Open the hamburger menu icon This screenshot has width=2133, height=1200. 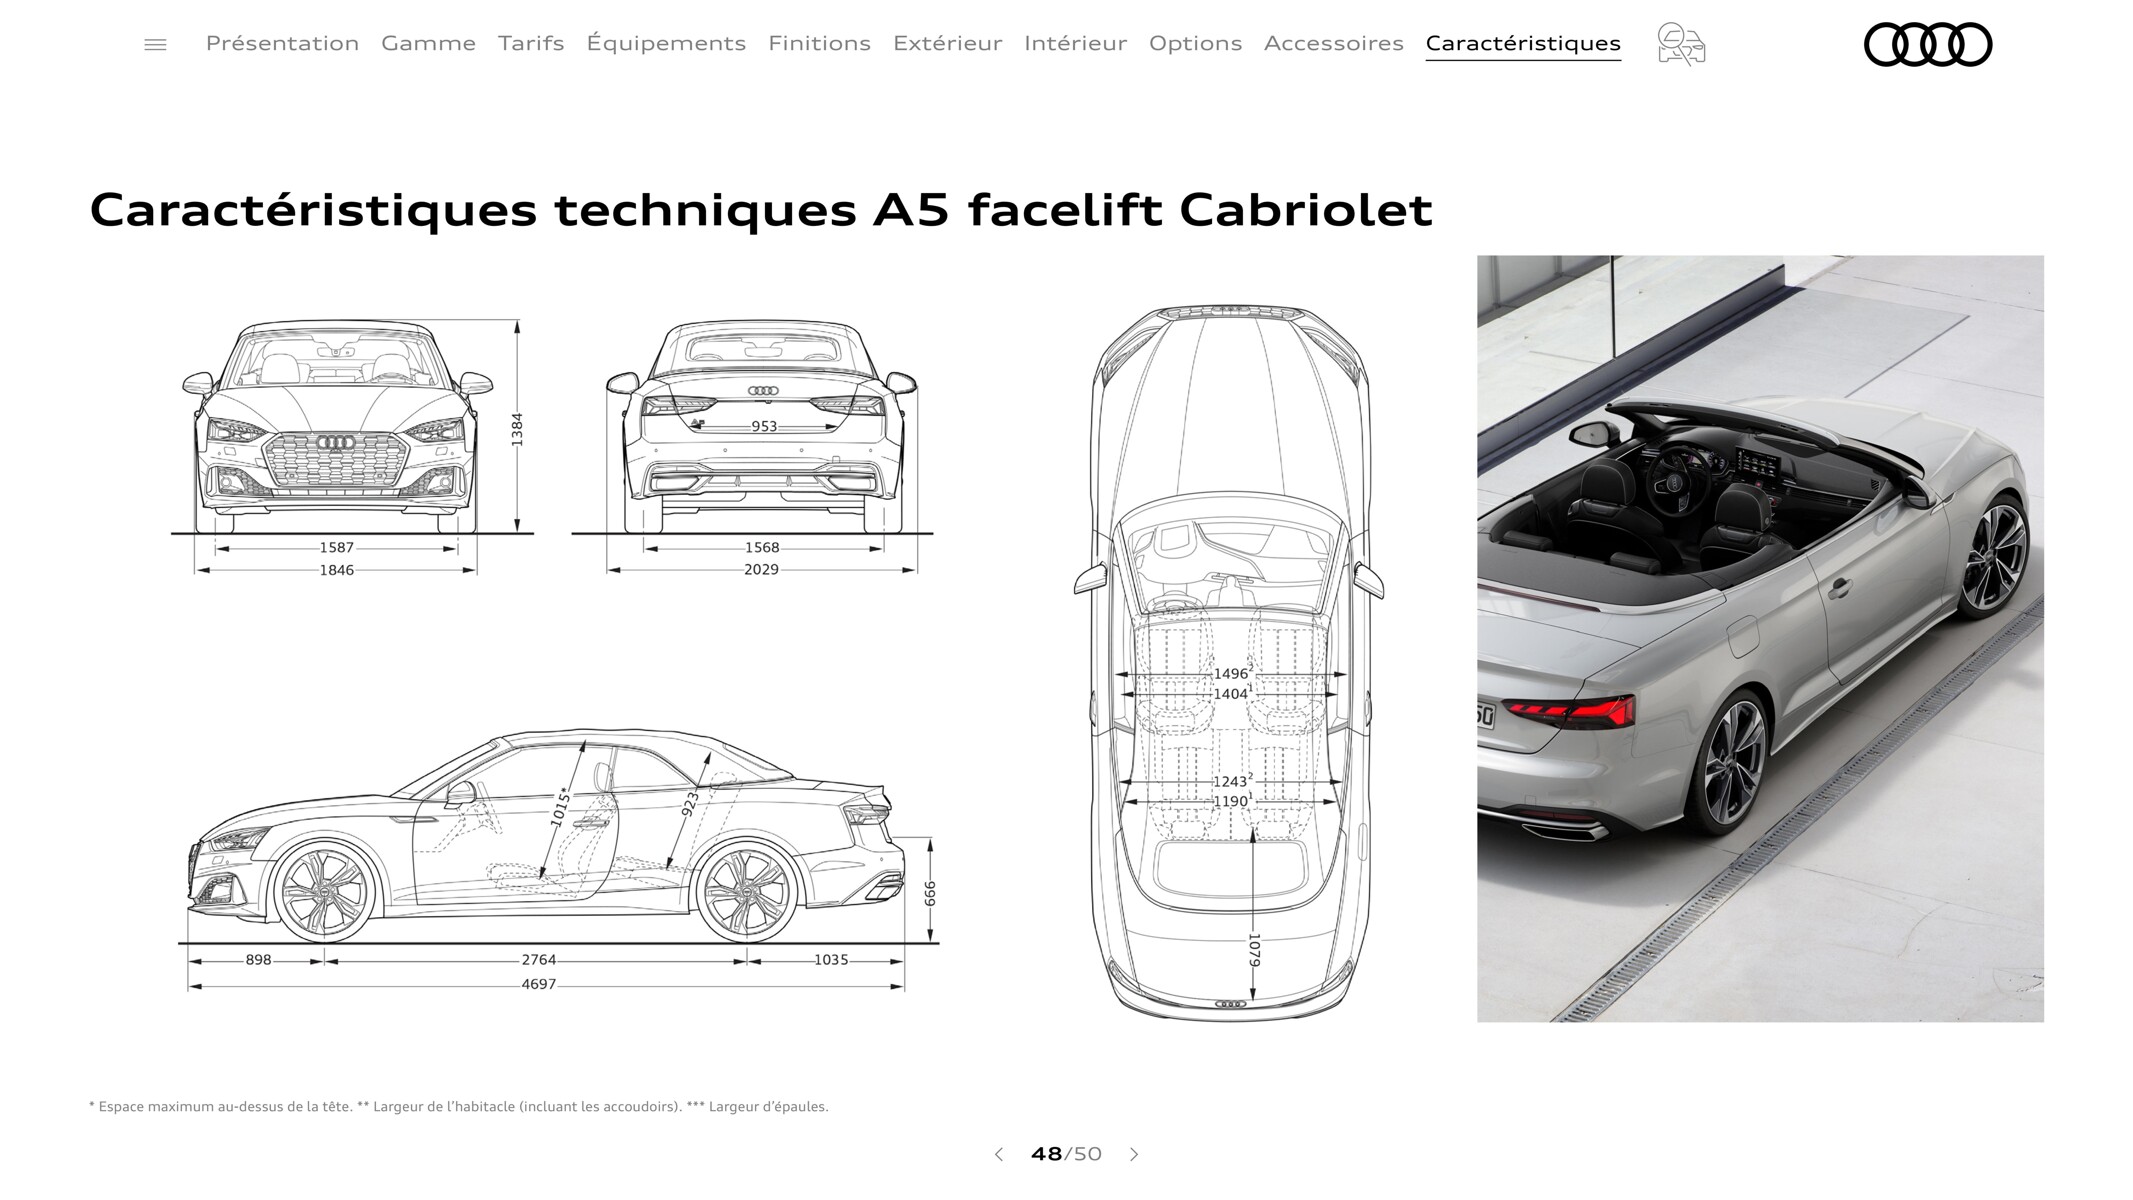[155, 44]
